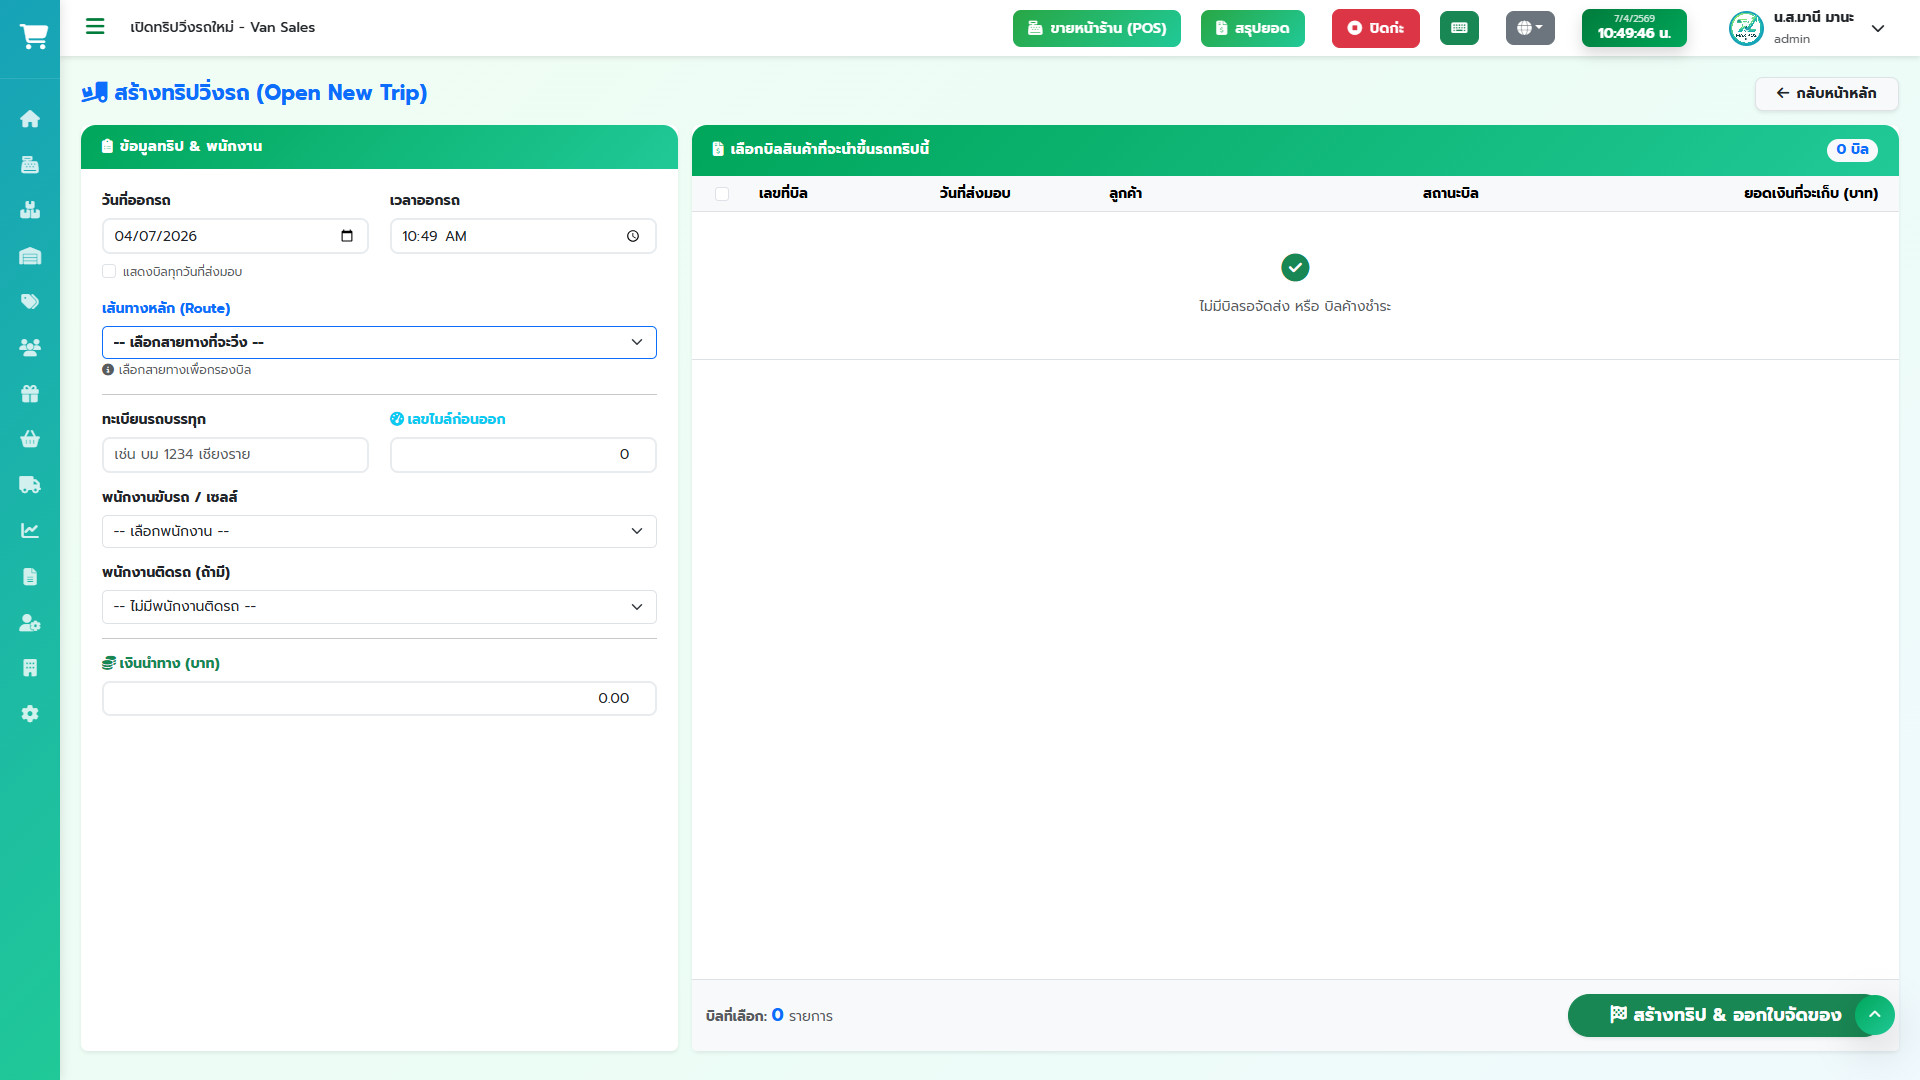This screenshot has height=1080, width=1920.
Task: Toggle hamburger menu to collapse sidebar
Action: (x=95, y=27)
